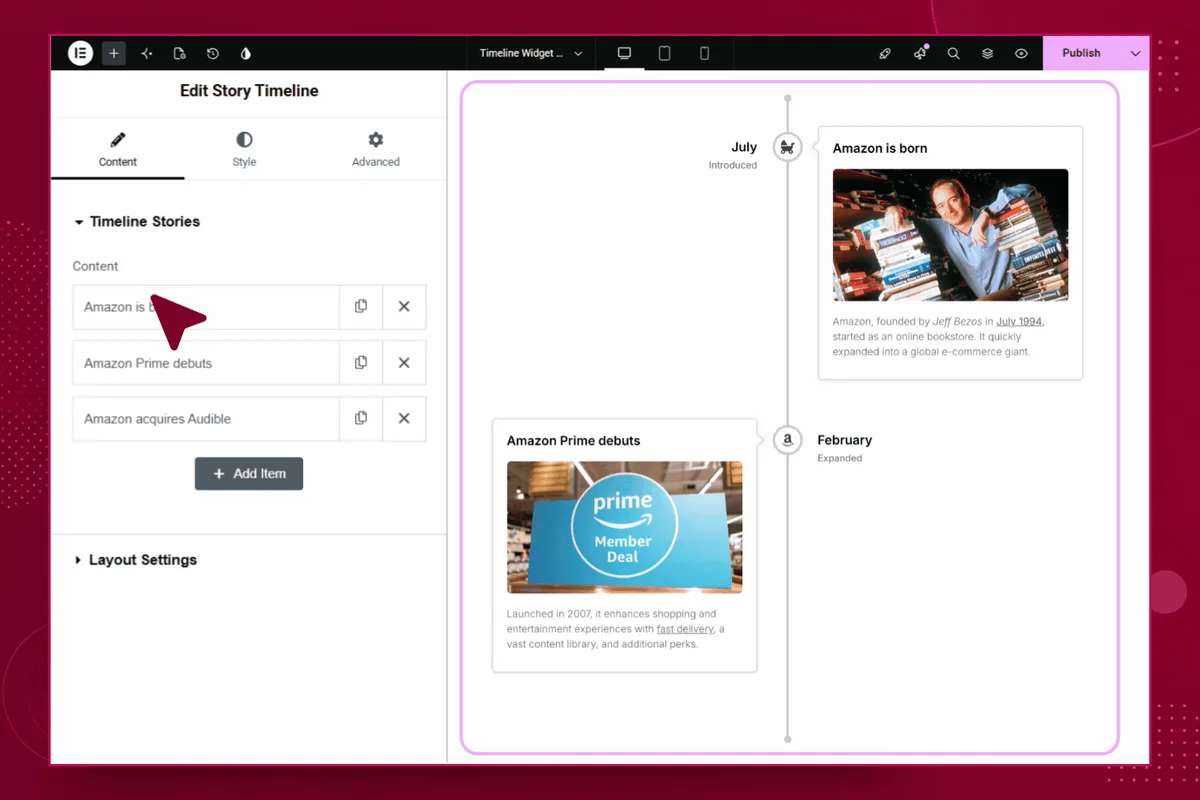The image size is (1200, 800).
Task: Click the Add Item button
Action: 249,474
